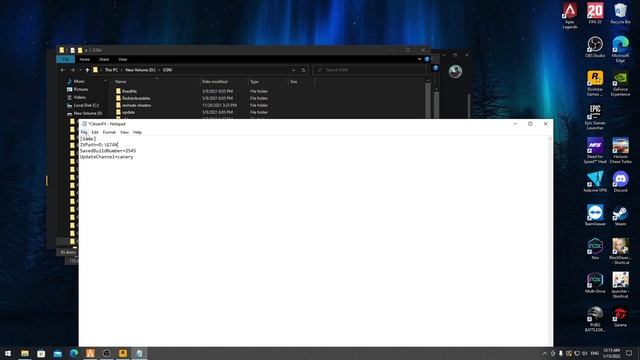This screenshot has width=640, height=360.
Task: Open the Recycle Bin desktop icon
Action: click(x=620, y=13)
